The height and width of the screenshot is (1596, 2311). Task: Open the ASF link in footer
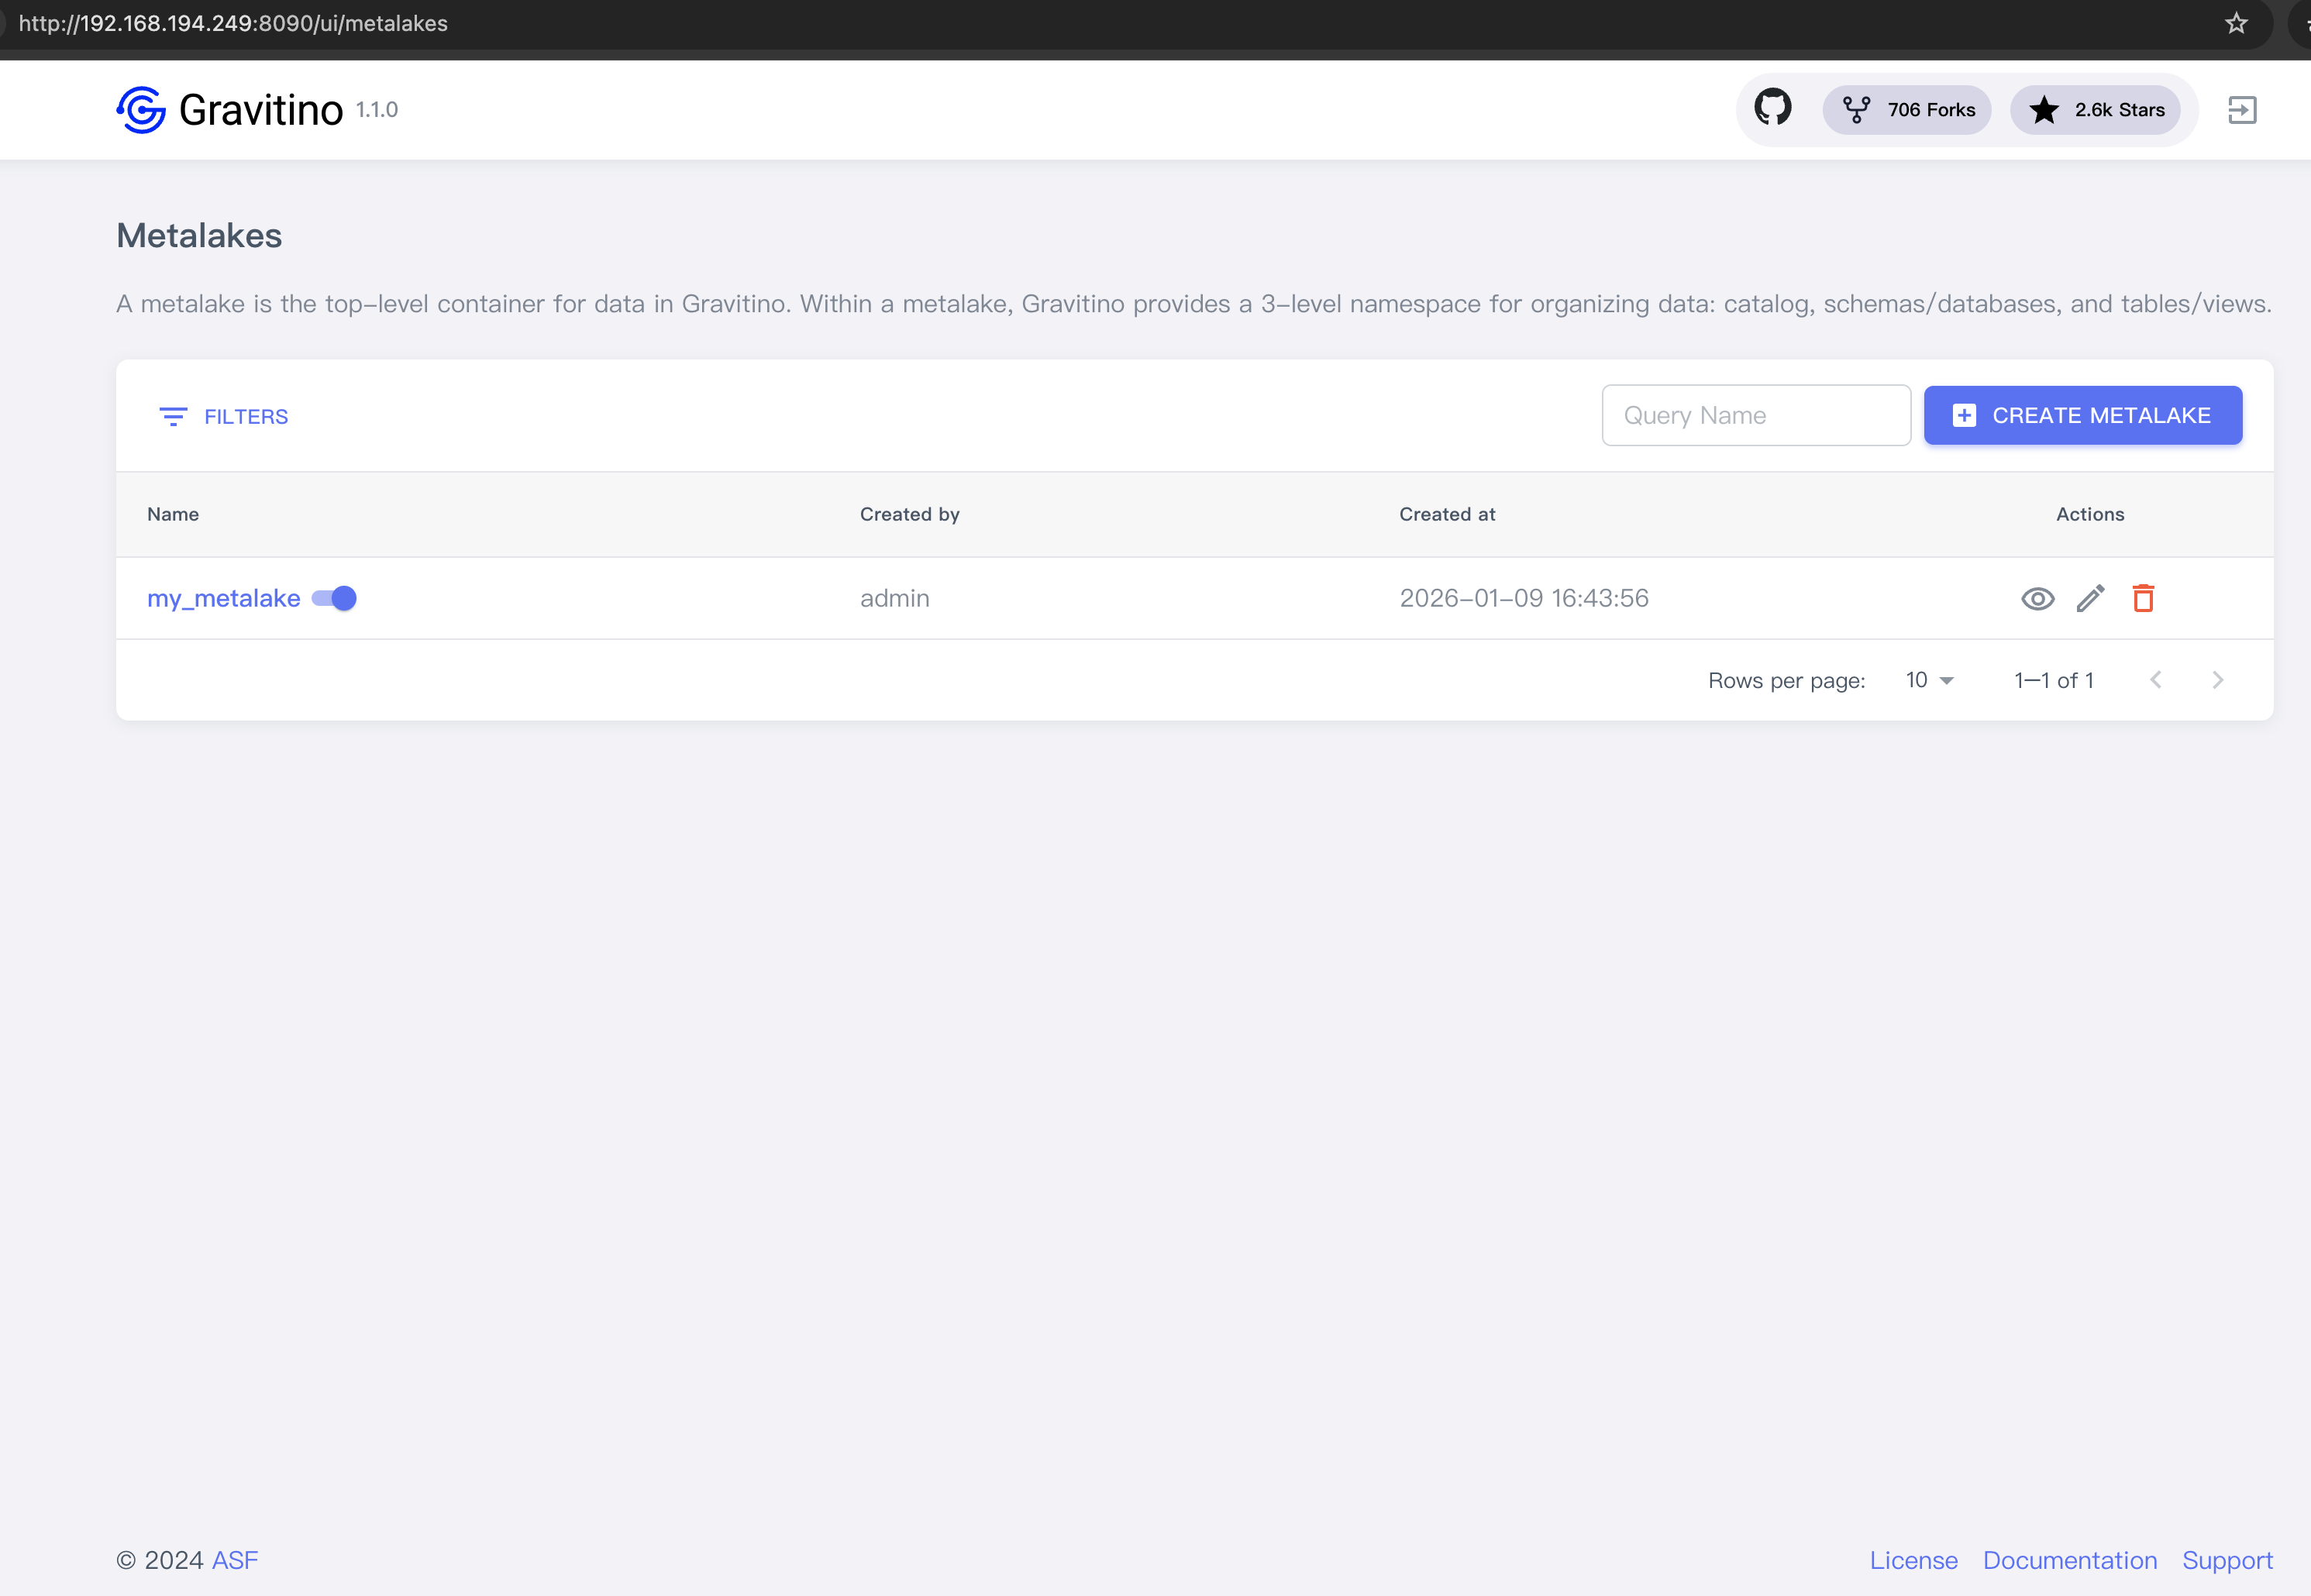235,1560
